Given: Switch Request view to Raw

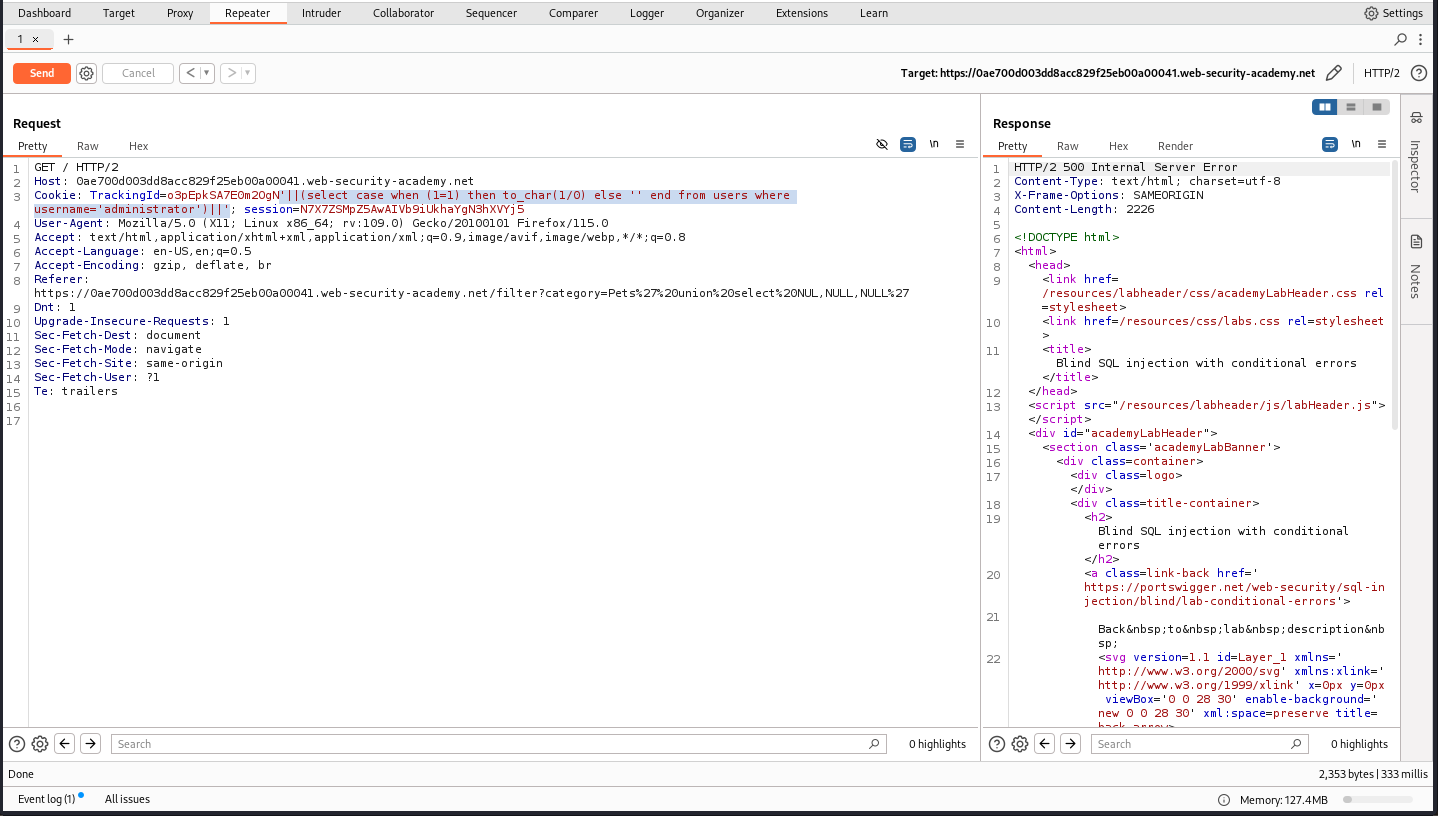Looking at the screenshot, I should click(88, 146).
